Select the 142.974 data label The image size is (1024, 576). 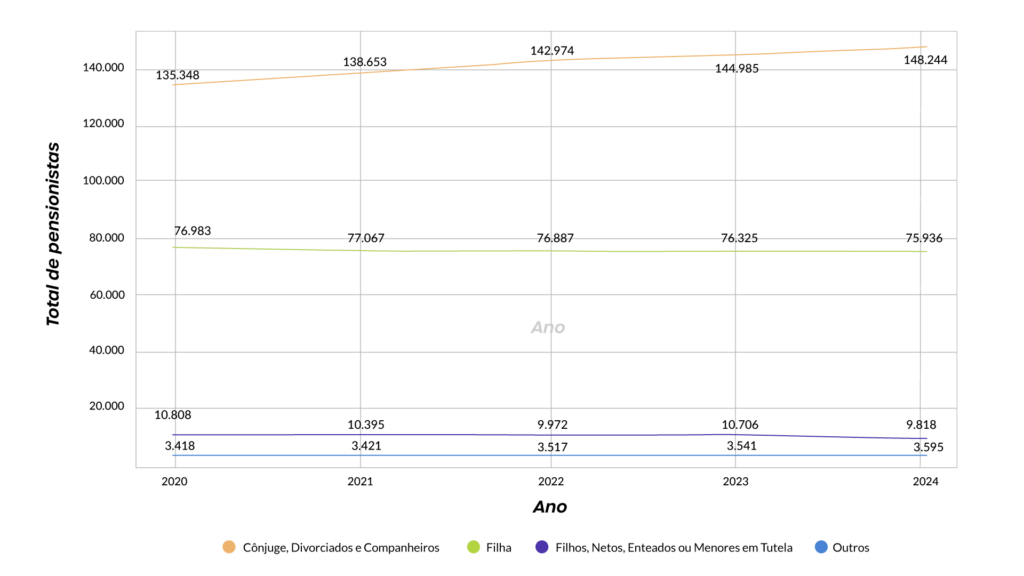[552, 50]
